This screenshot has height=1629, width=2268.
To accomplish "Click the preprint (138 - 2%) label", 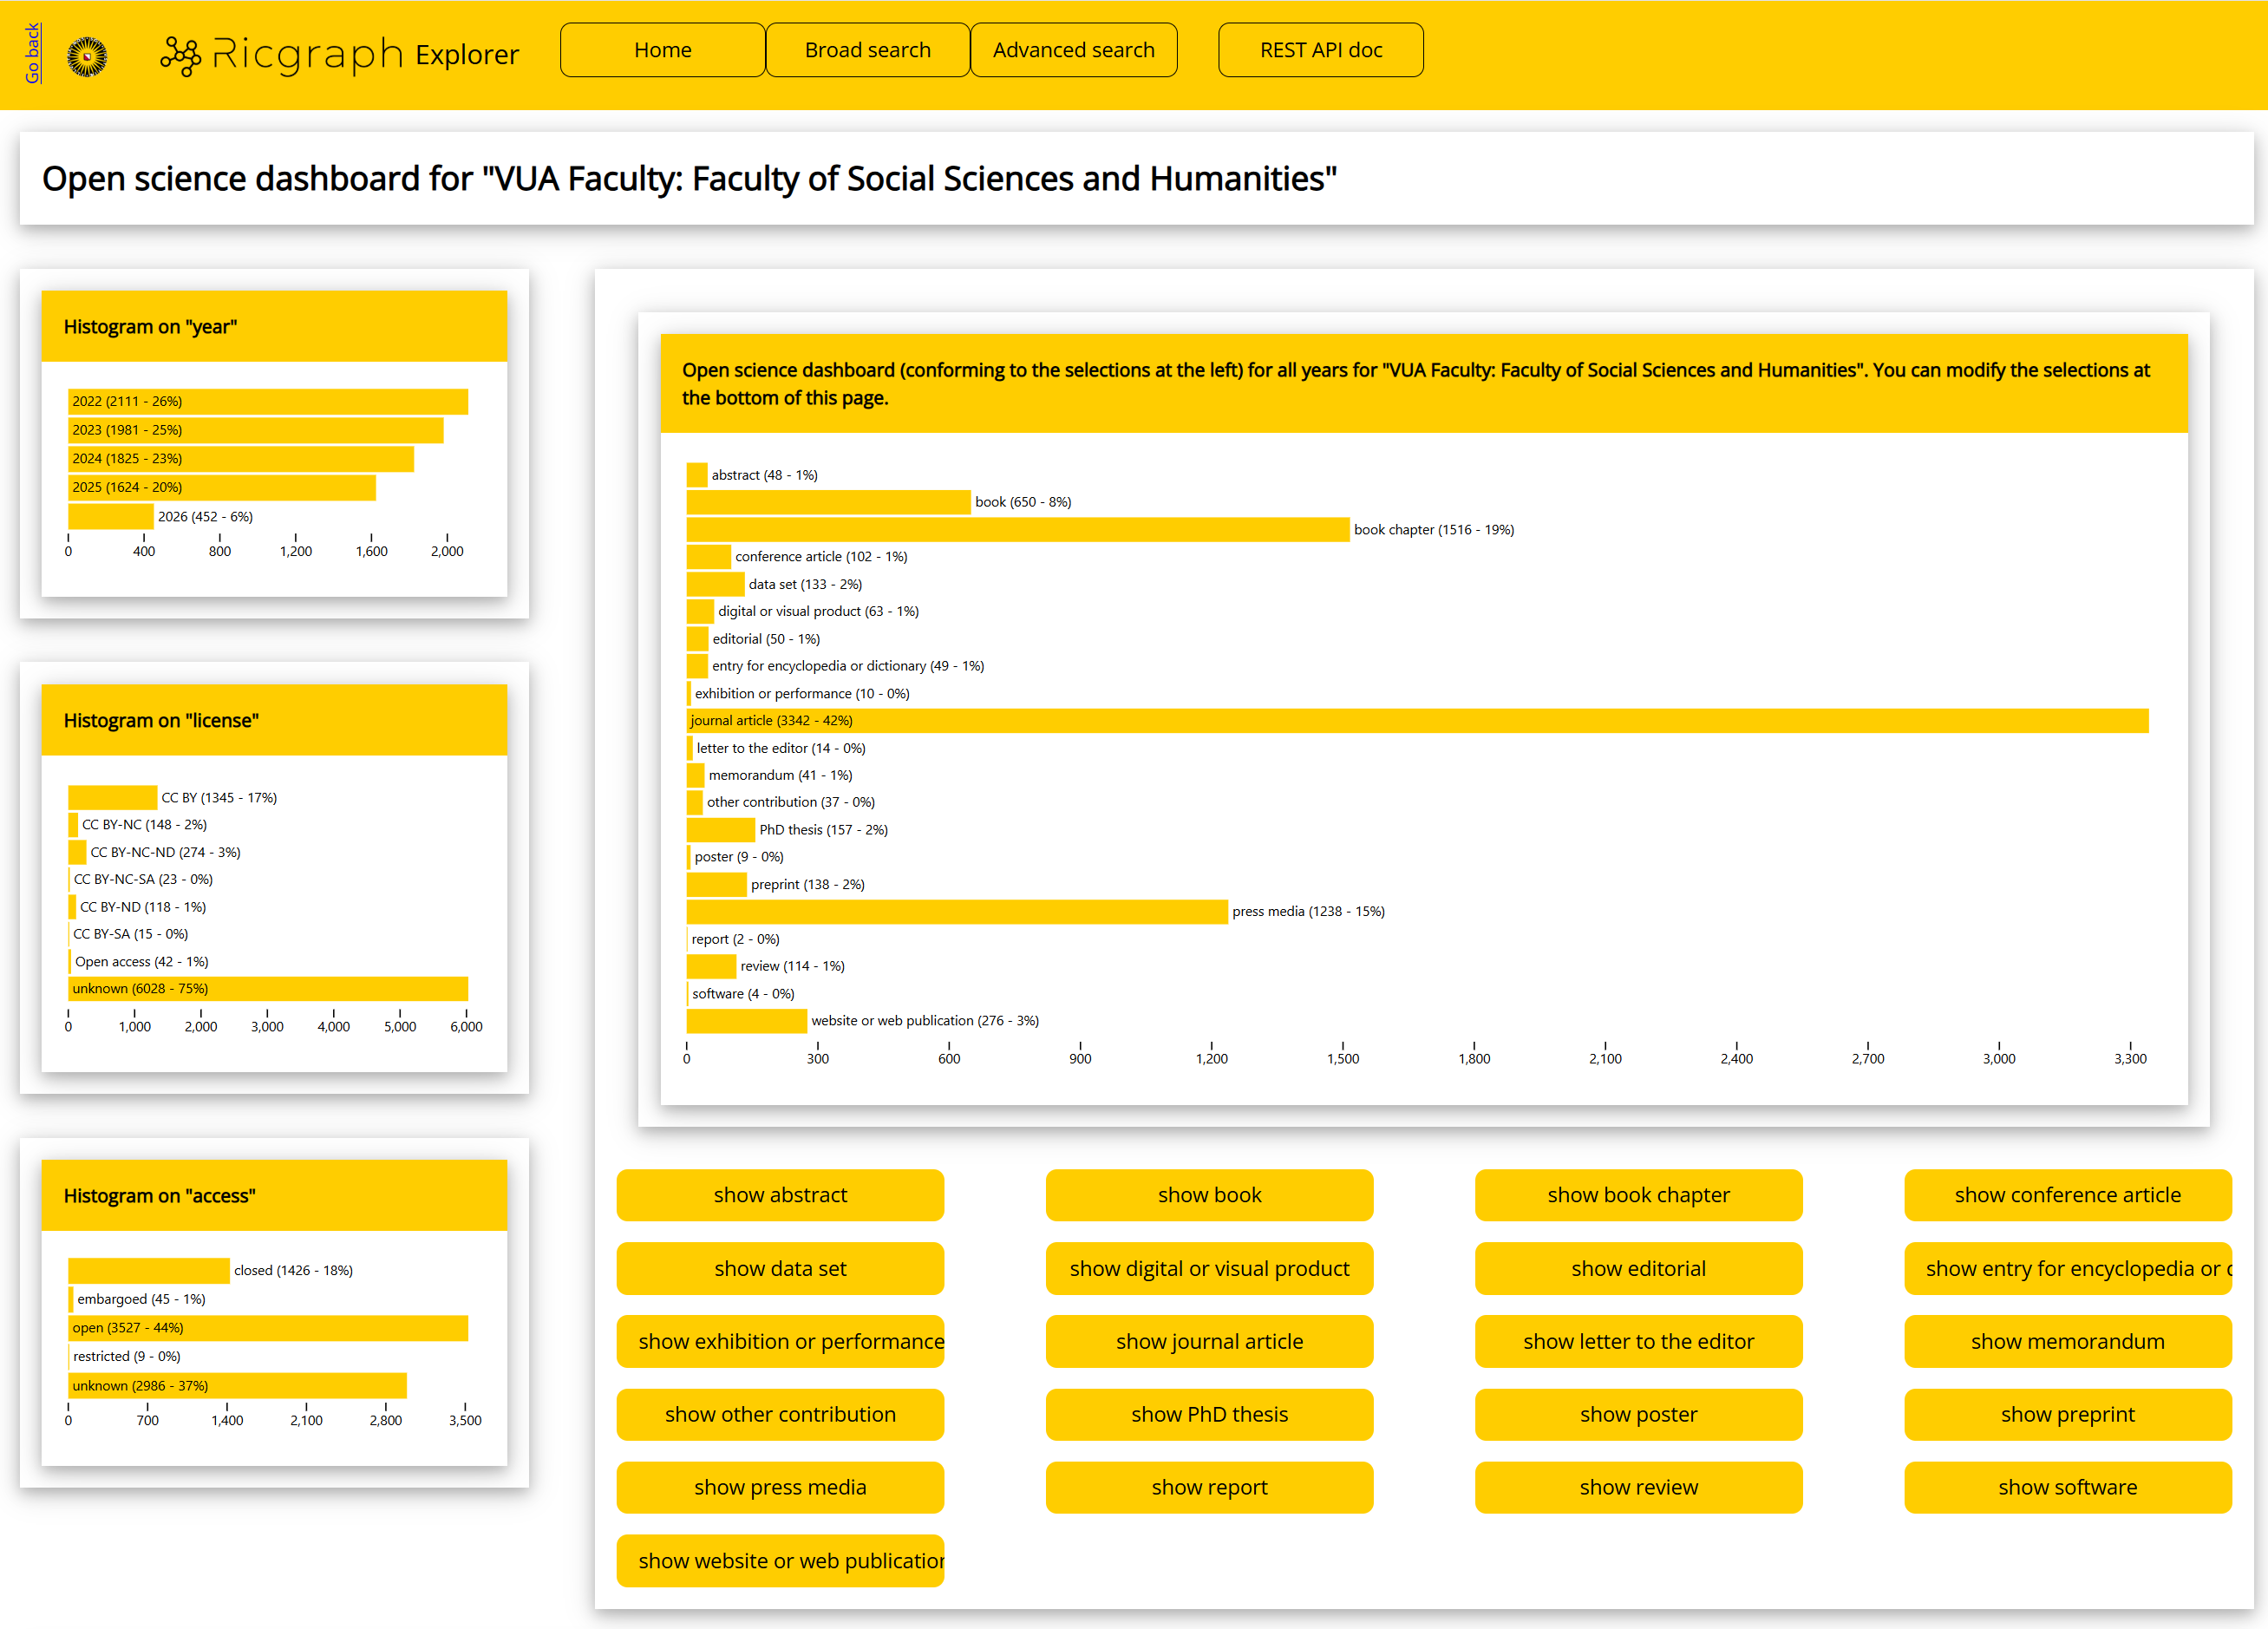I will [x=808, y=884].
